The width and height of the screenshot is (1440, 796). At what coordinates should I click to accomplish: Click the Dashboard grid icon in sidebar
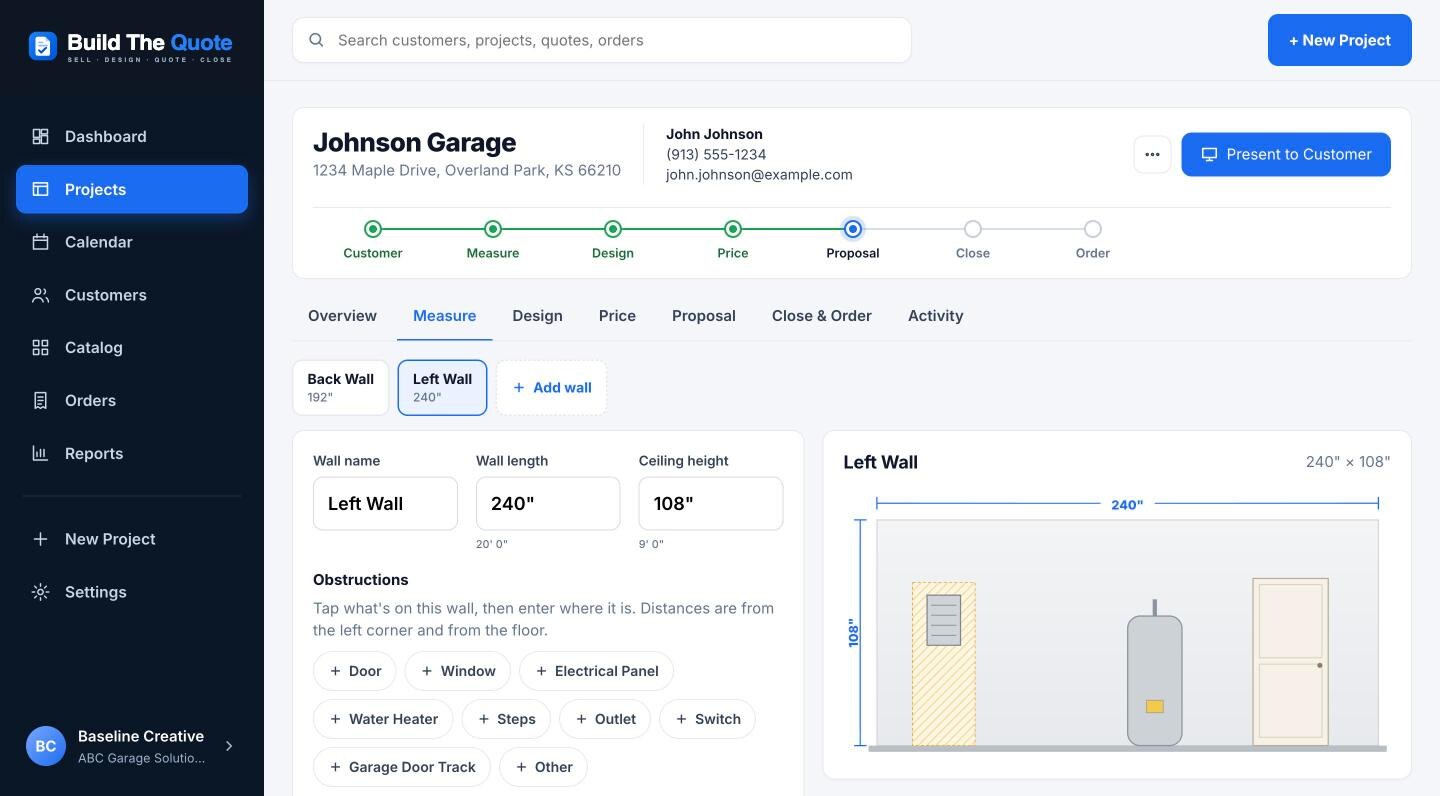[x=40, y=136]
